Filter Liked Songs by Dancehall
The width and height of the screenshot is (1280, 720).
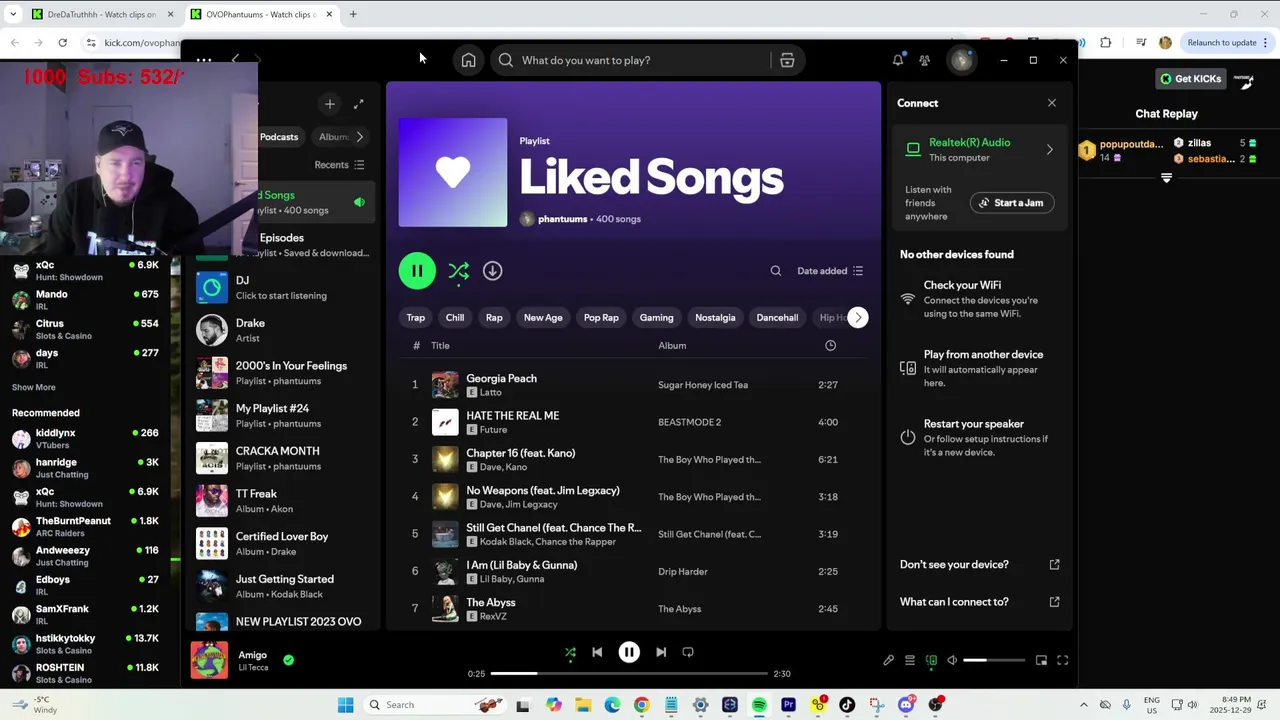pos(777,318)
